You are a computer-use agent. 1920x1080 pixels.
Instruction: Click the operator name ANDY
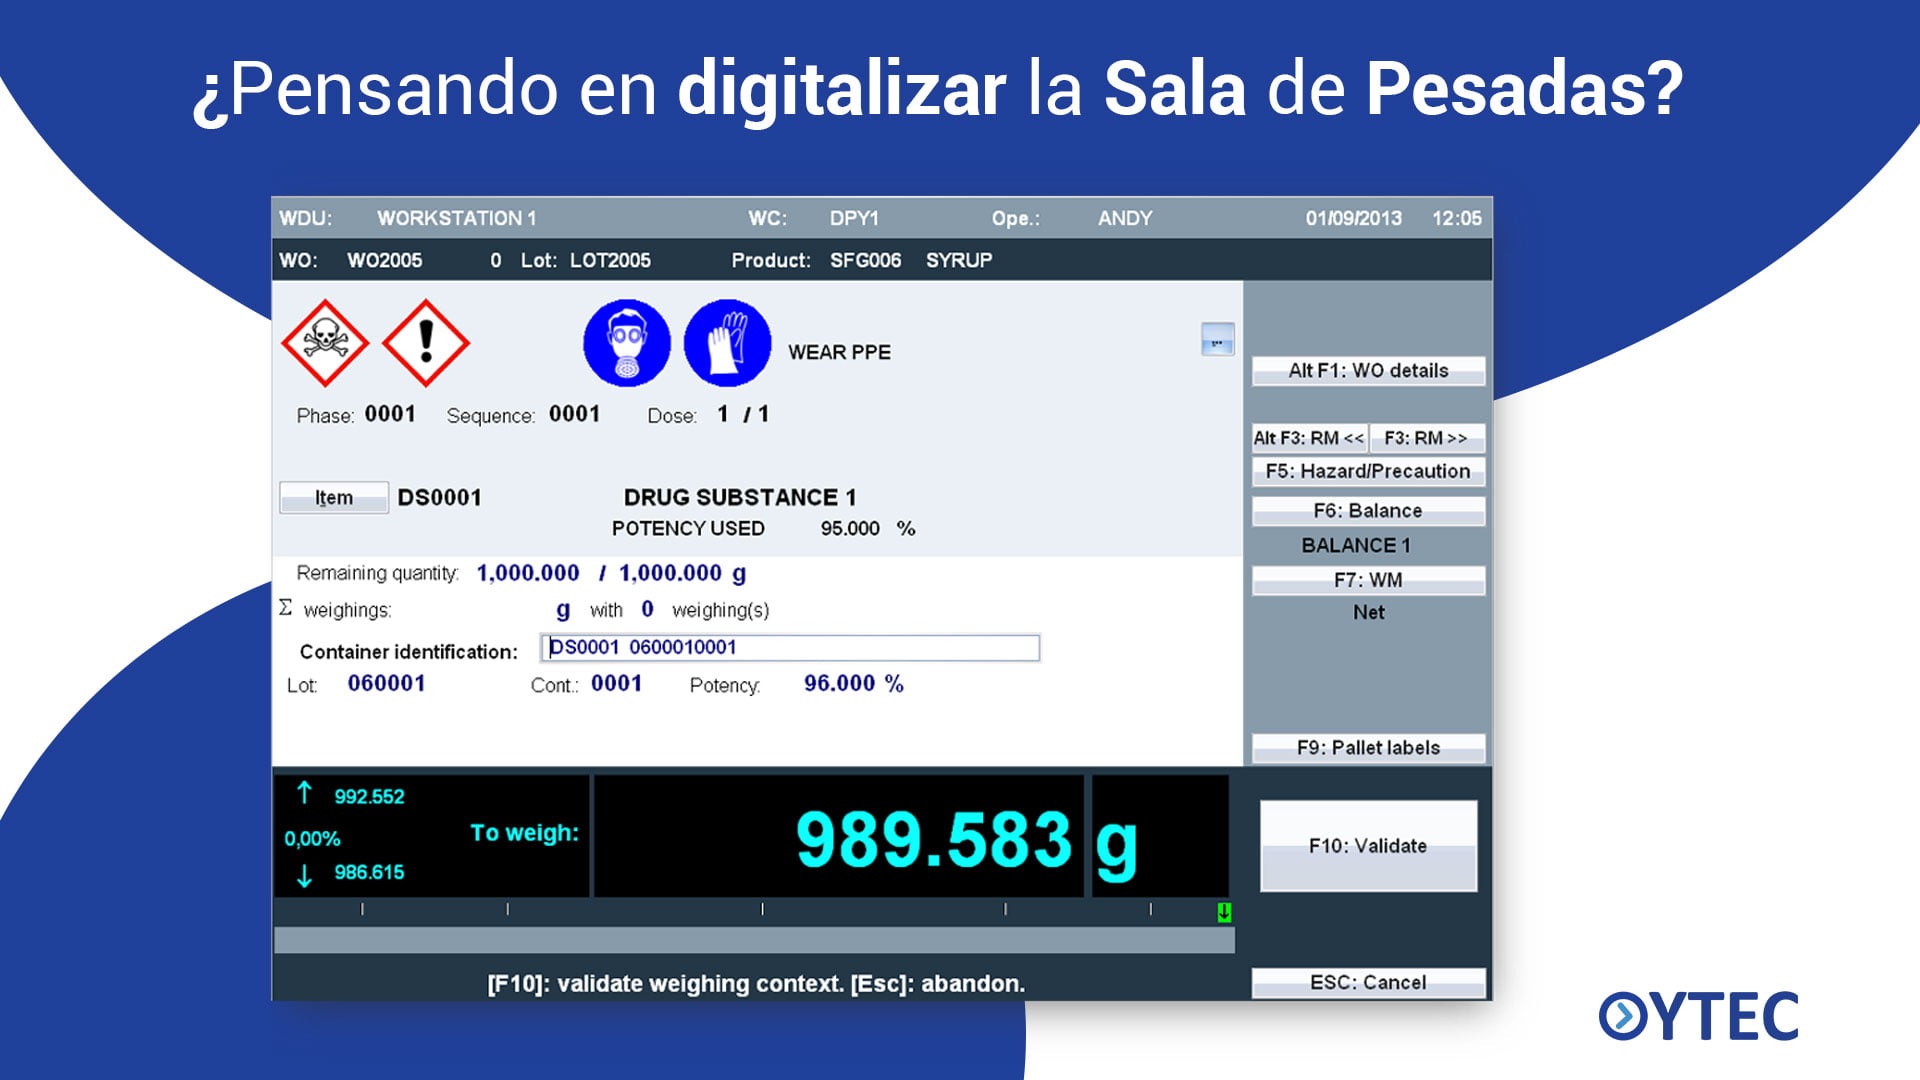1125,218
